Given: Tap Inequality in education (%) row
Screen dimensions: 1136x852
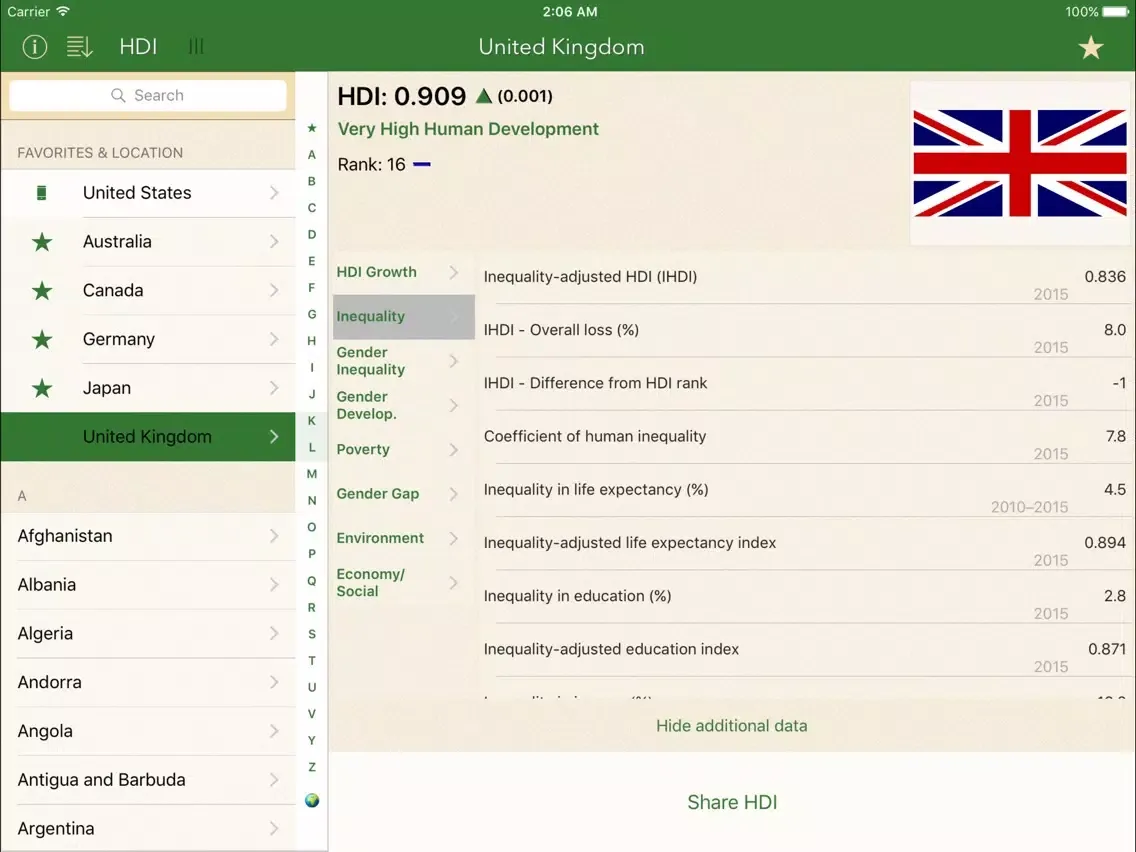Looking at the screenshot, I should coord(805,597).
